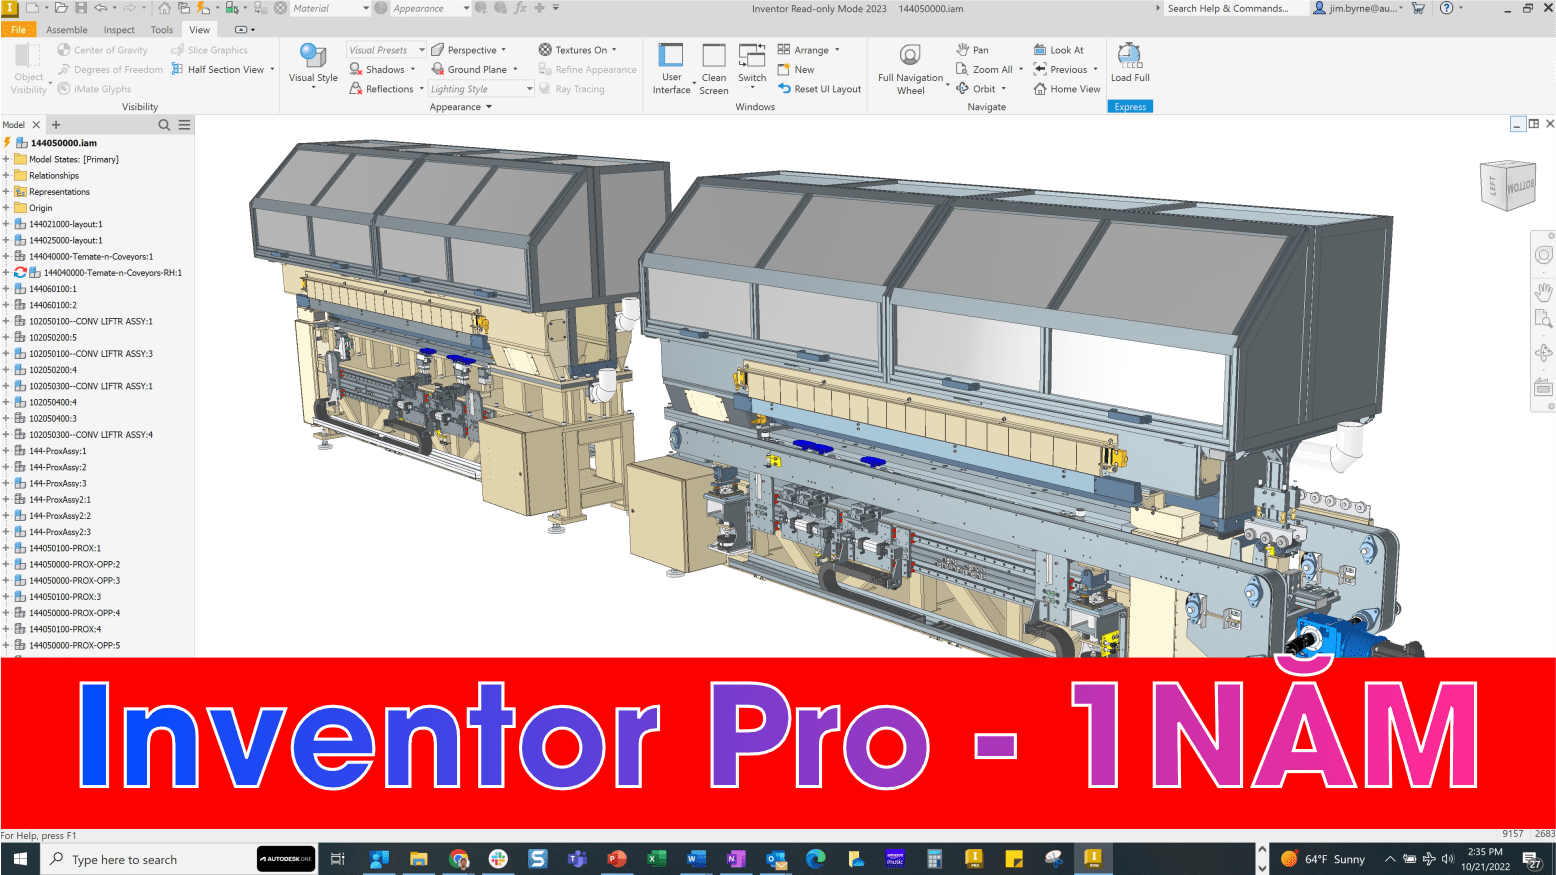This screenshot has width=1556, height=875.
Task: Click the Switch windows tool
Action: point(752,65)
